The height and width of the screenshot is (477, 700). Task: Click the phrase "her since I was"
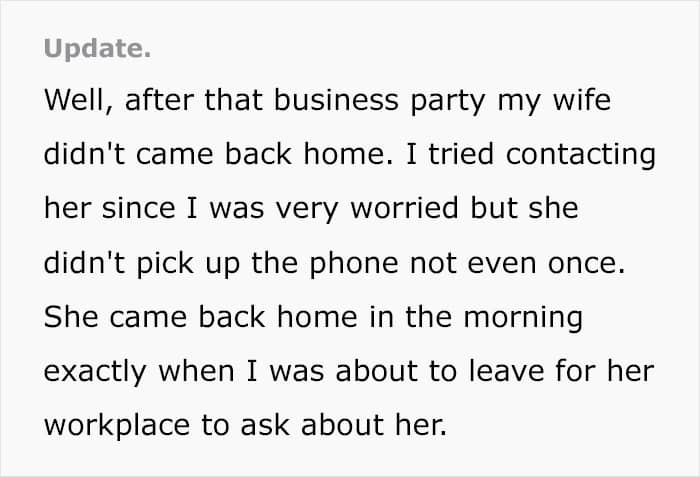[154, 208]
